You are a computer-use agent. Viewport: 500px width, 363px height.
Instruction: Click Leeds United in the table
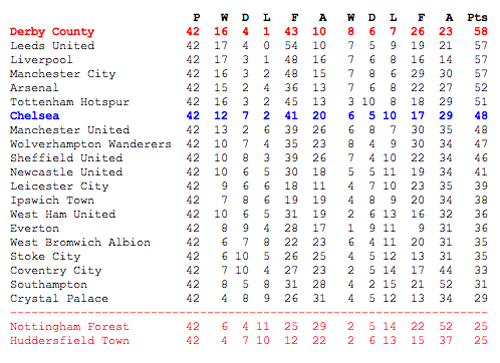[x=52, y=46]
